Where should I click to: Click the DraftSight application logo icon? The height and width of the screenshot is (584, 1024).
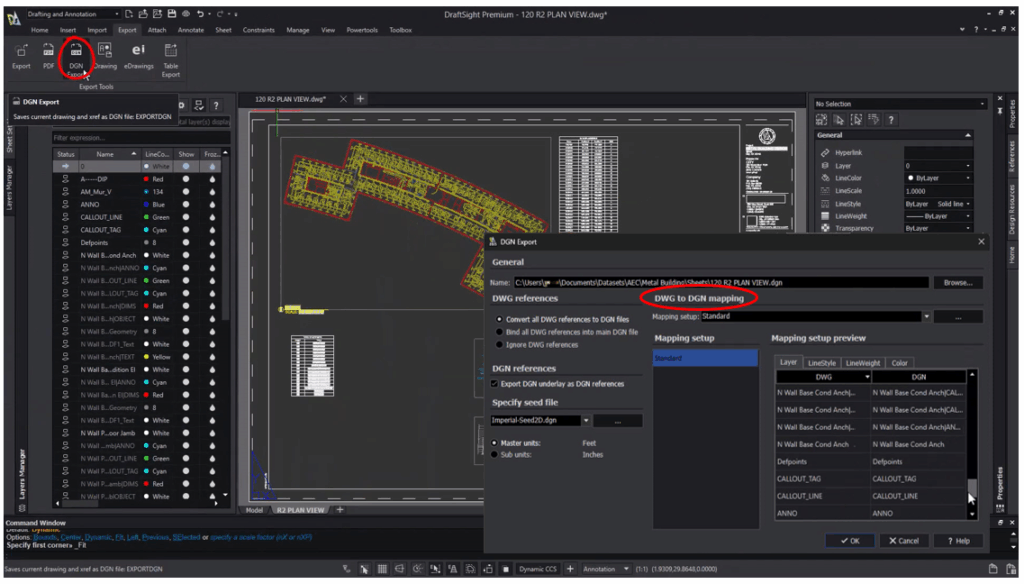(13, 18)
